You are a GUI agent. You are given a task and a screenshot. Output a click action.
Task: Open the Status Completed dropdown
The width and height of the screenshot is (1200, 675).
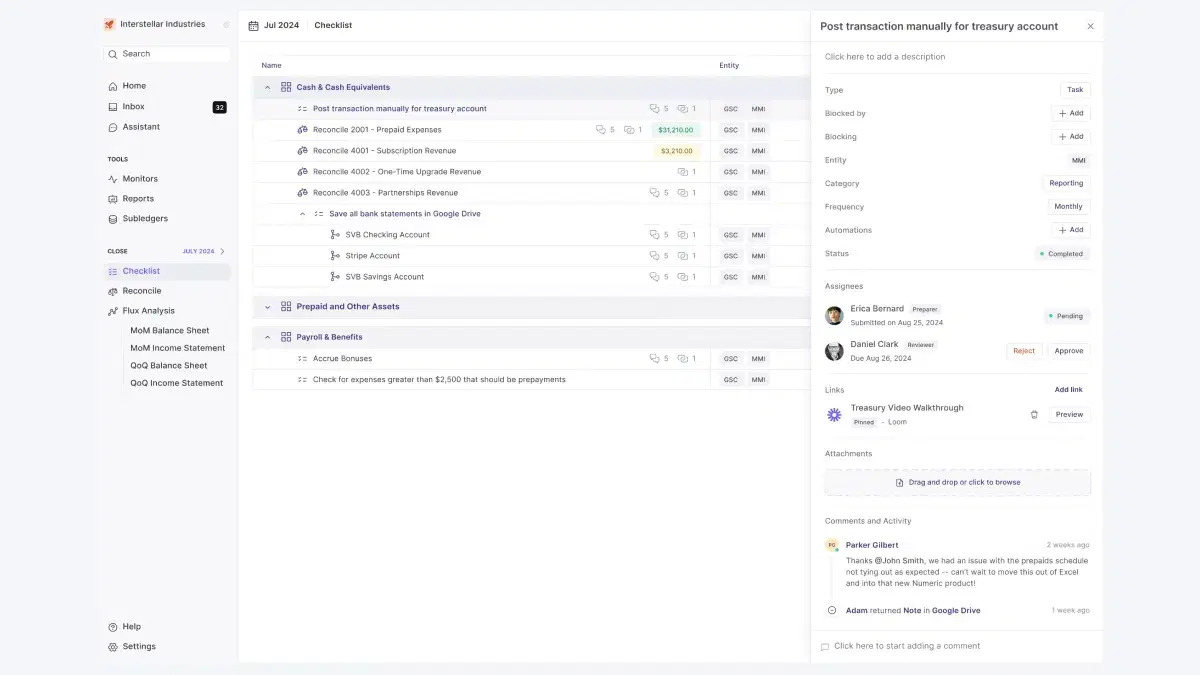tap(1062, 254)
